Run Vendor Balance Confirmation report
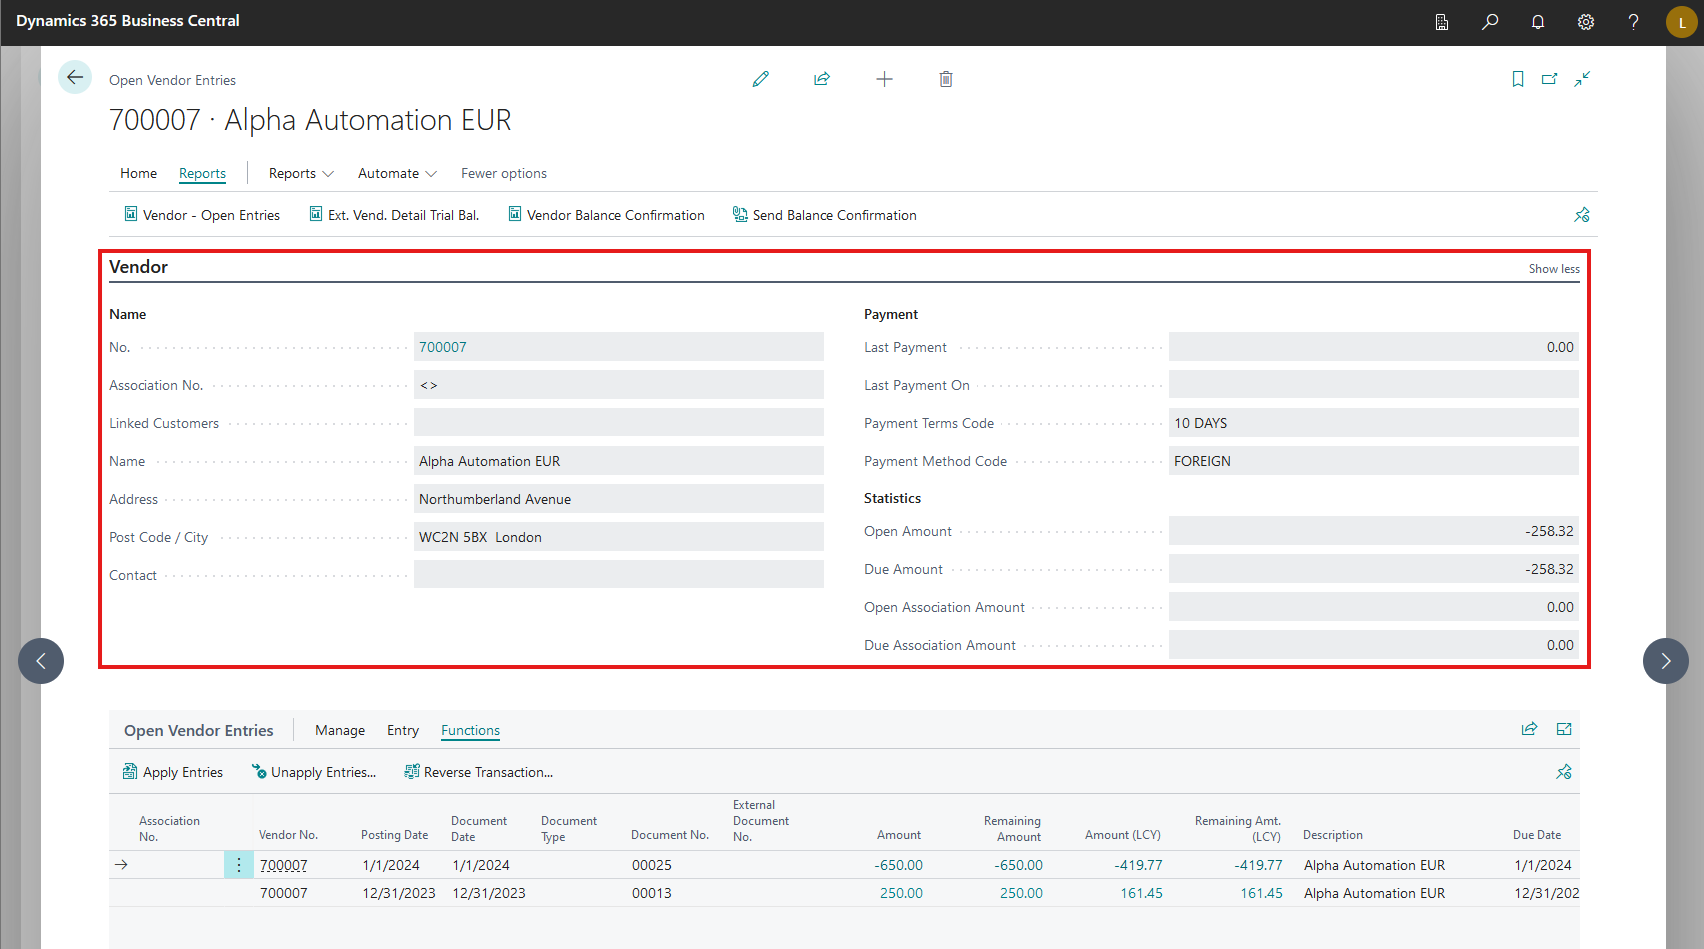 tap(606, 215)
